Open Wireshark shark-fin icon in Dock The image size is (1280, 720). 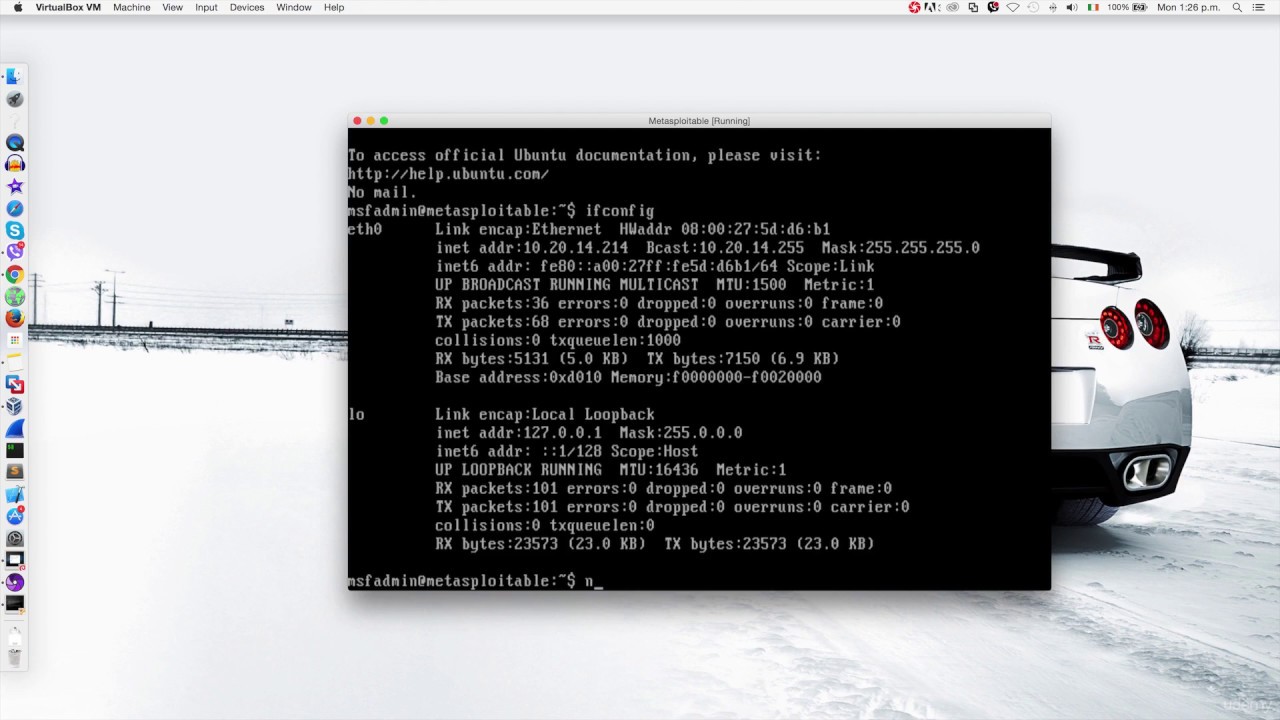pyautogui.click(x=14, y=429)
